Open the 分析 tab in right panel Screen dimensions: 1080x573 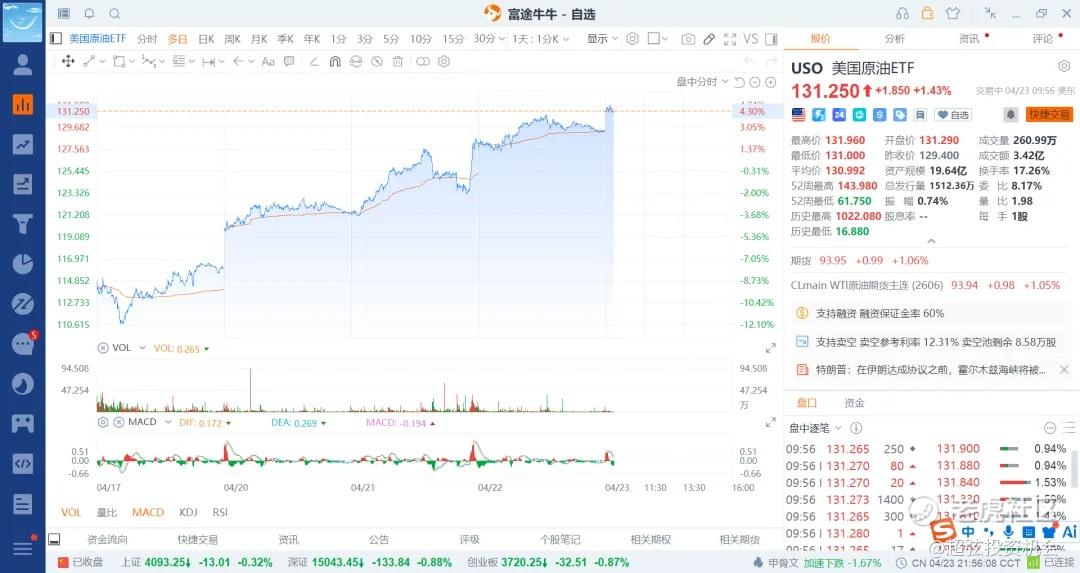[x=894, y=39]
